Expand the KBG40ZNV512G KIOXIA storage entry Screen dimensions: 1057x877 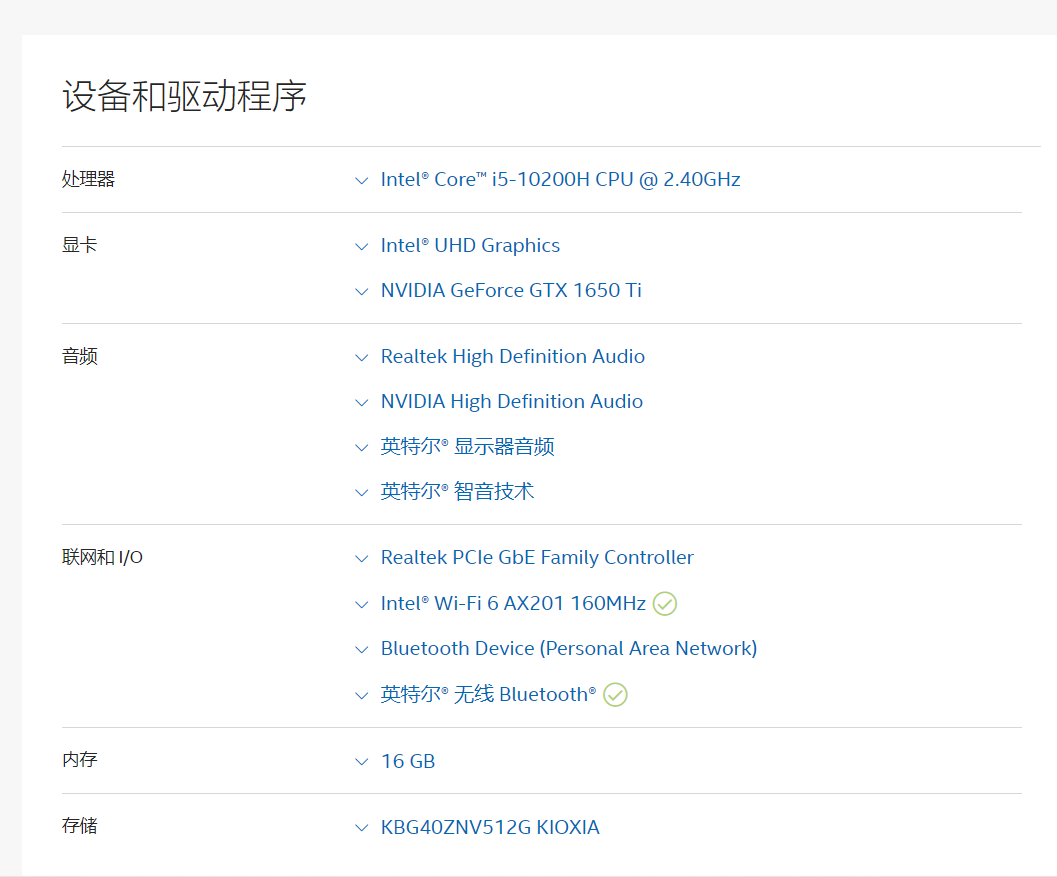(361, 827)
